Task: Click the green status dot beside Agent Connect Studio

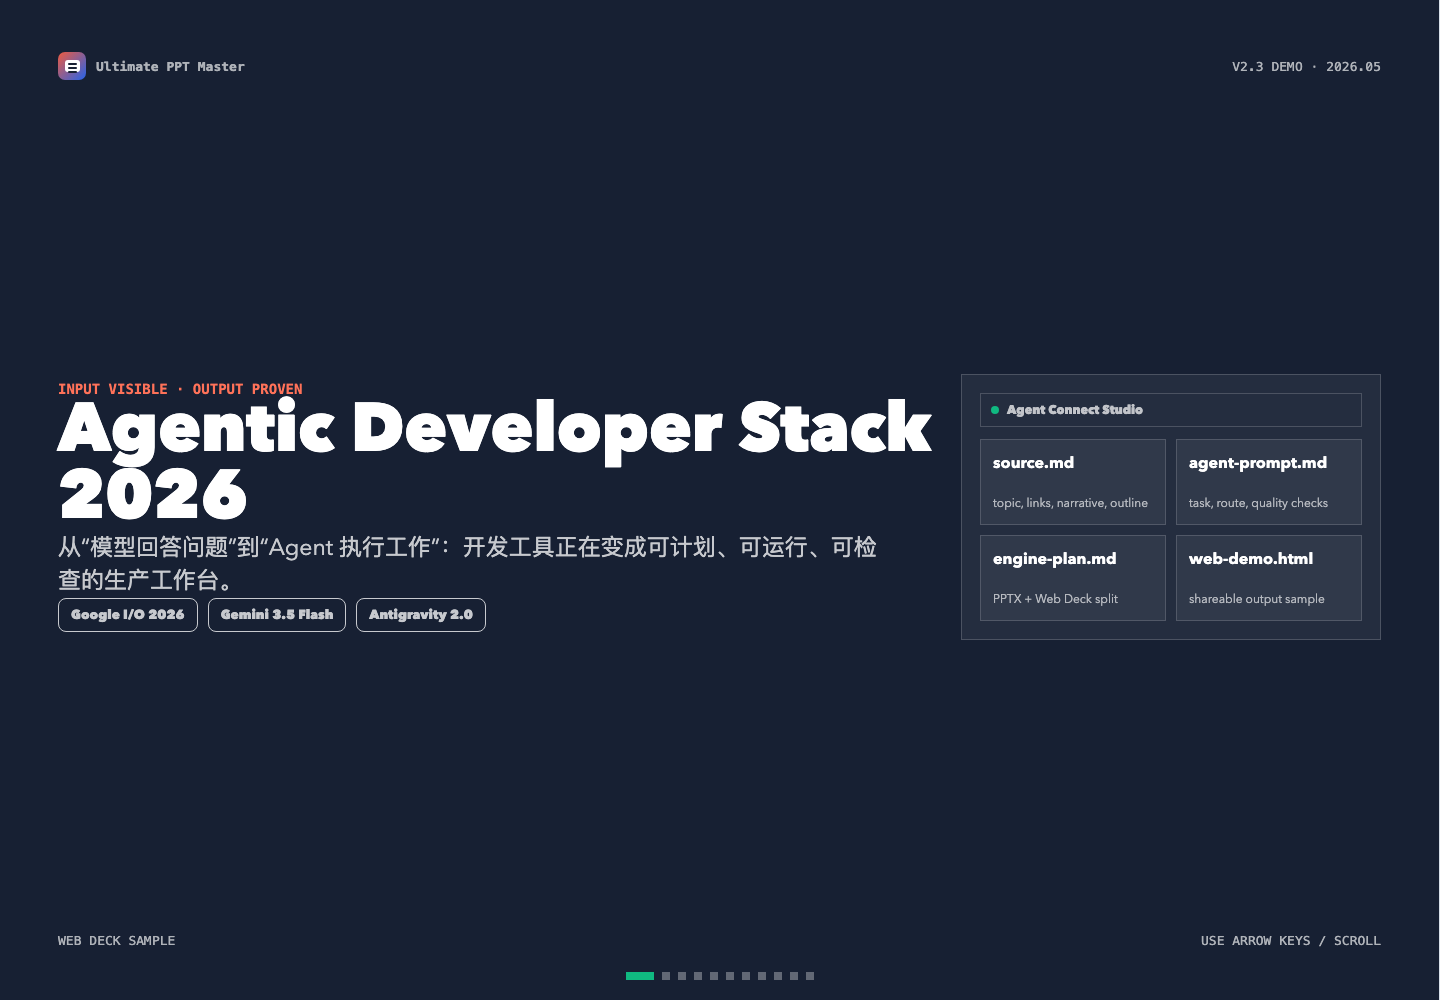Action: click(x=995, y=410)
